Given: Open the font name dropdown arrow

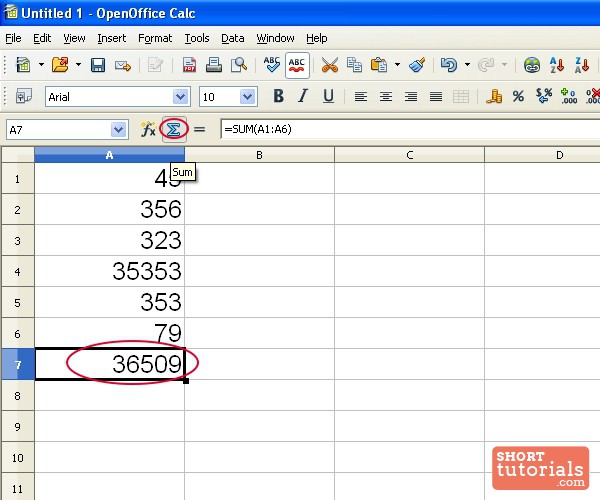Looking at the screenshot, I should point(181,97).
